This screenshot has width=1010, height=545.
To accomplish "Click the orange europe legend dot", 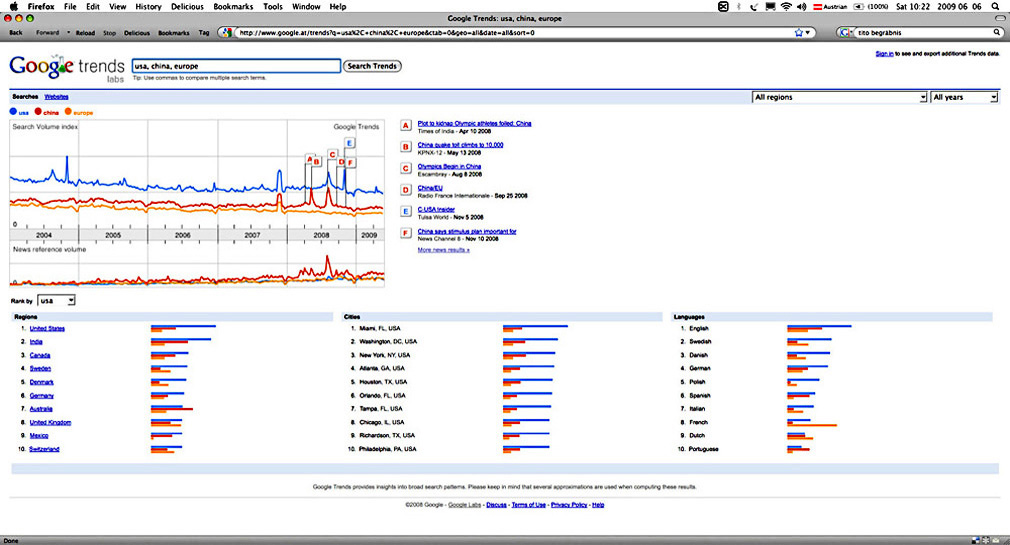I will pyautogui.click(x=68, y=111).
